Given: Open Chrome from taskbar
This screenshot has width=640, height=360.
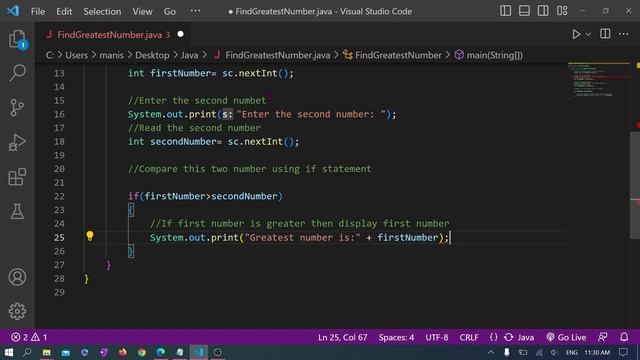Looking at the screenshot, I should [x=142, y=352].
